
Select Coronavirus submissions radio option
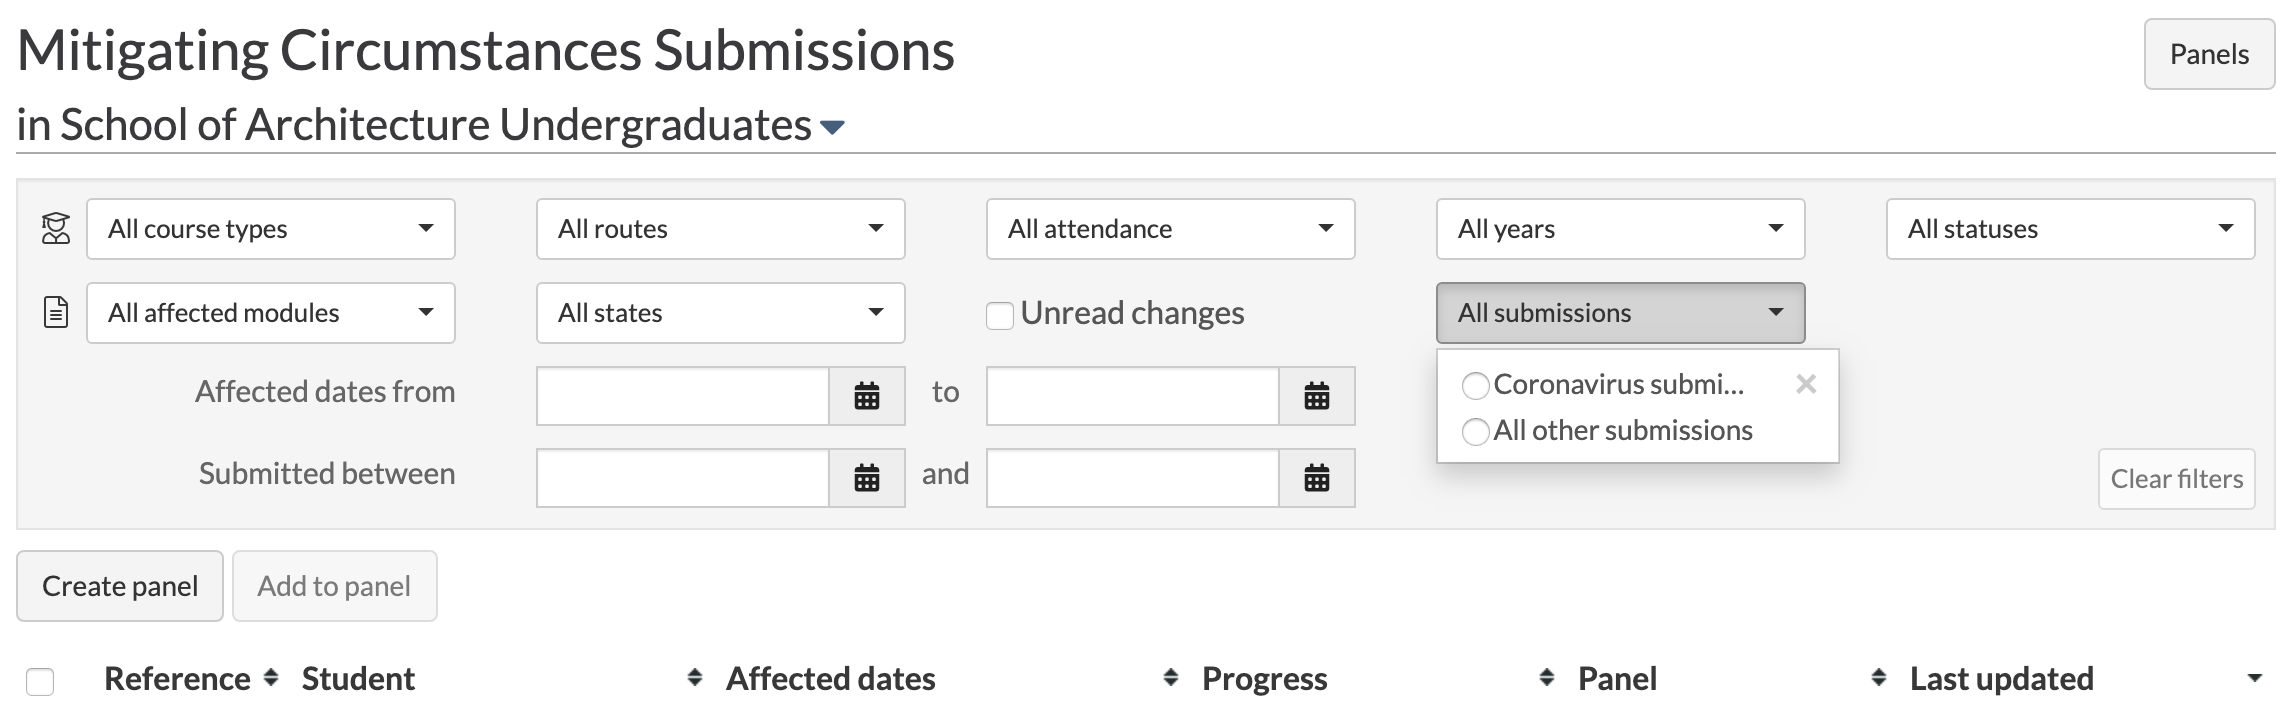[1475, 385]
